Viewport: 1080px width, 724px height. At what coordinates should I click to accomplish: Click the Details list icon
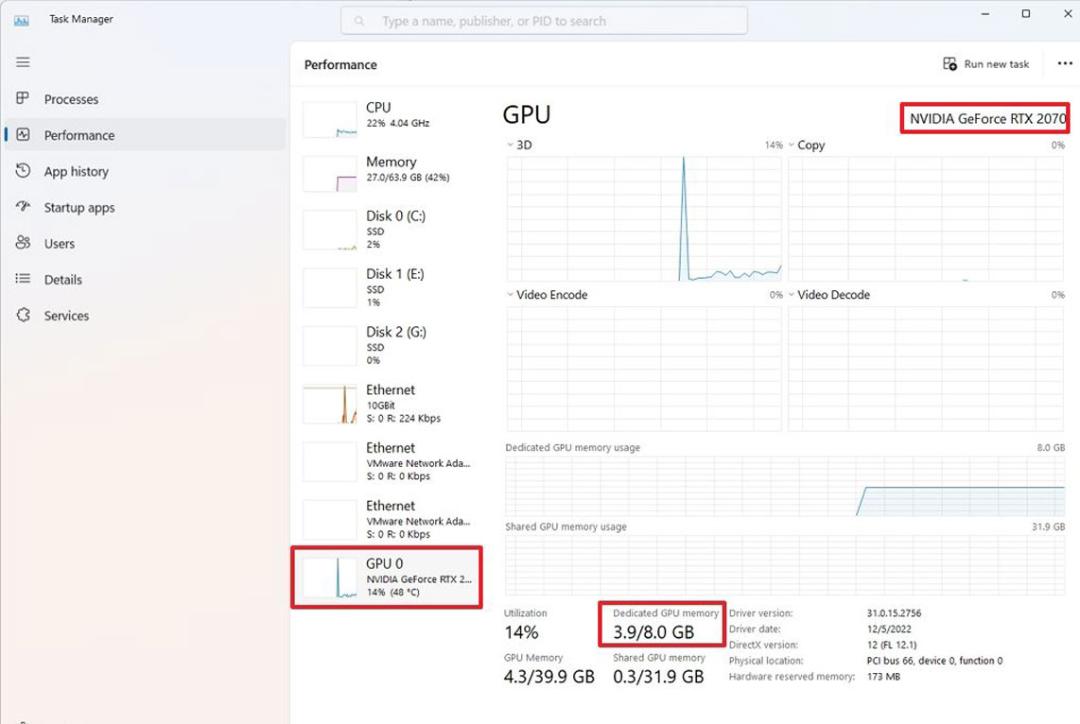point(23,279)
